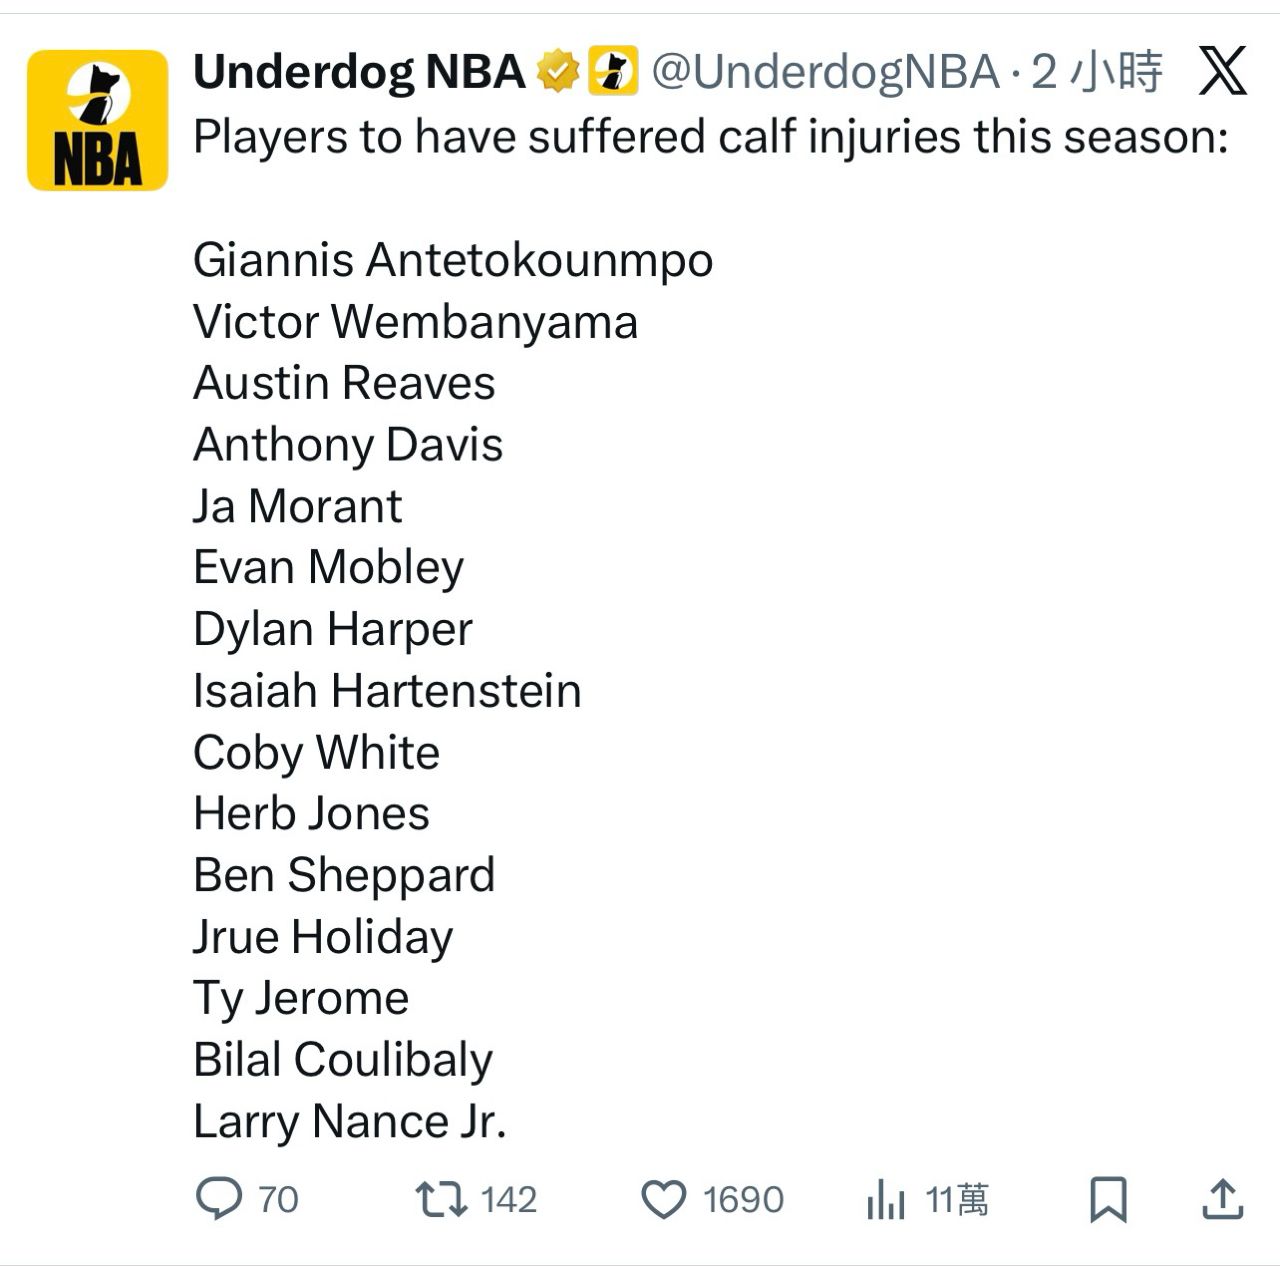Click the name Giannis Antetokounmpo

point(453,260)
